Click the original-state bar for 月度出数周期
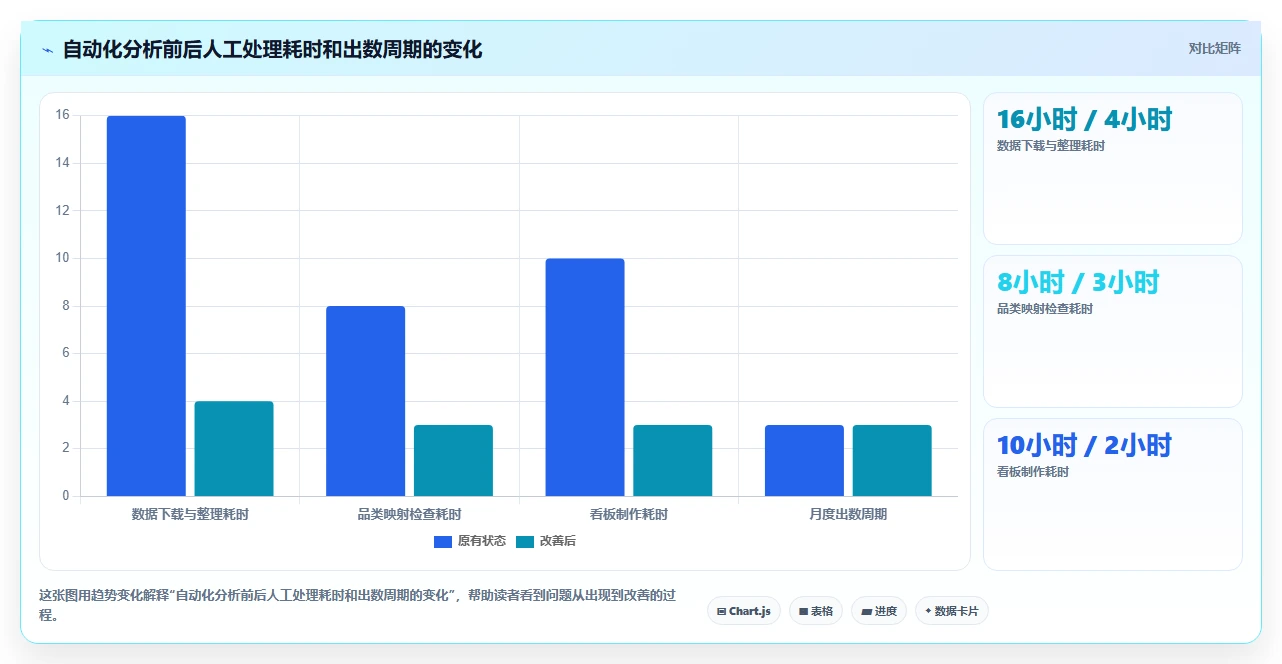Image resolution: width=1282 pixels, height=664 pixels. point(804,461)
